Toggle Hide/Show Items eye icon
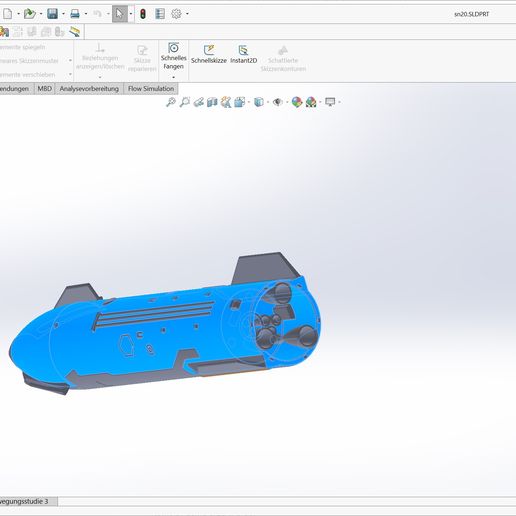The height and width of the screenshot is (516, 516). click(277, 102)
